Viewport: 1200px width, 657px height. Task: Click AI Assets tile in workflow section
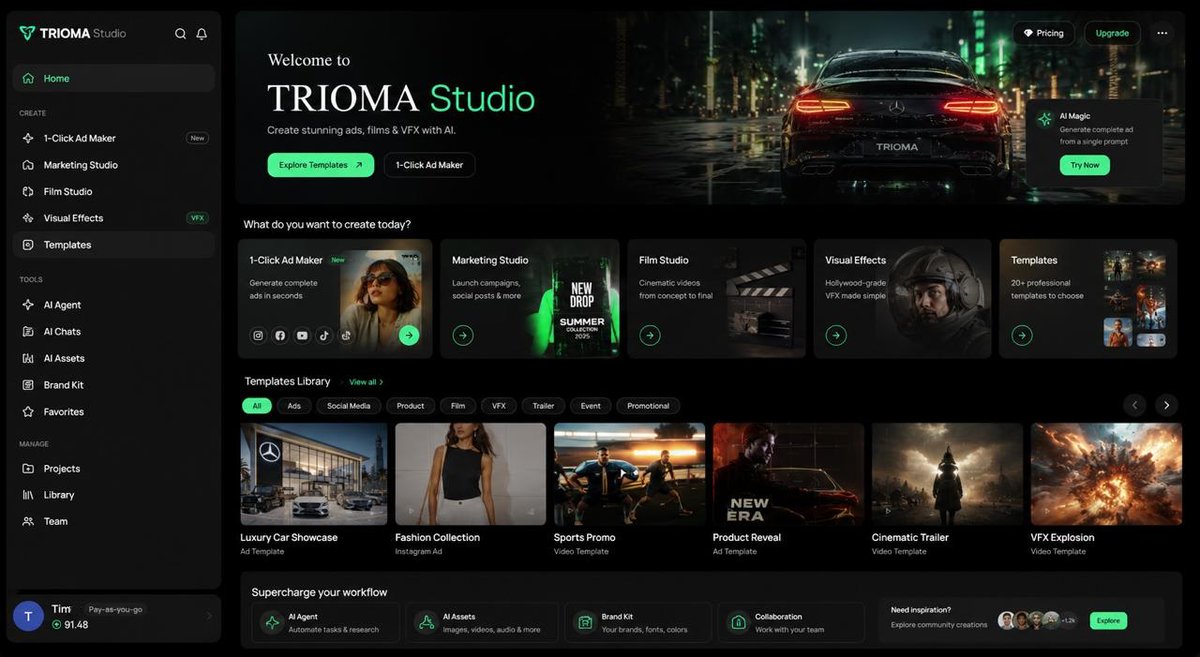[482, 622]
